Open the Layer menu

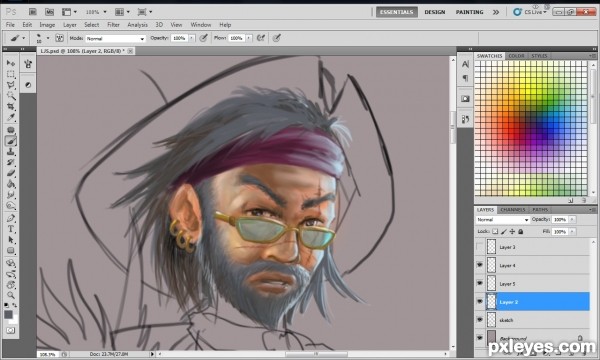coord(70,25)
